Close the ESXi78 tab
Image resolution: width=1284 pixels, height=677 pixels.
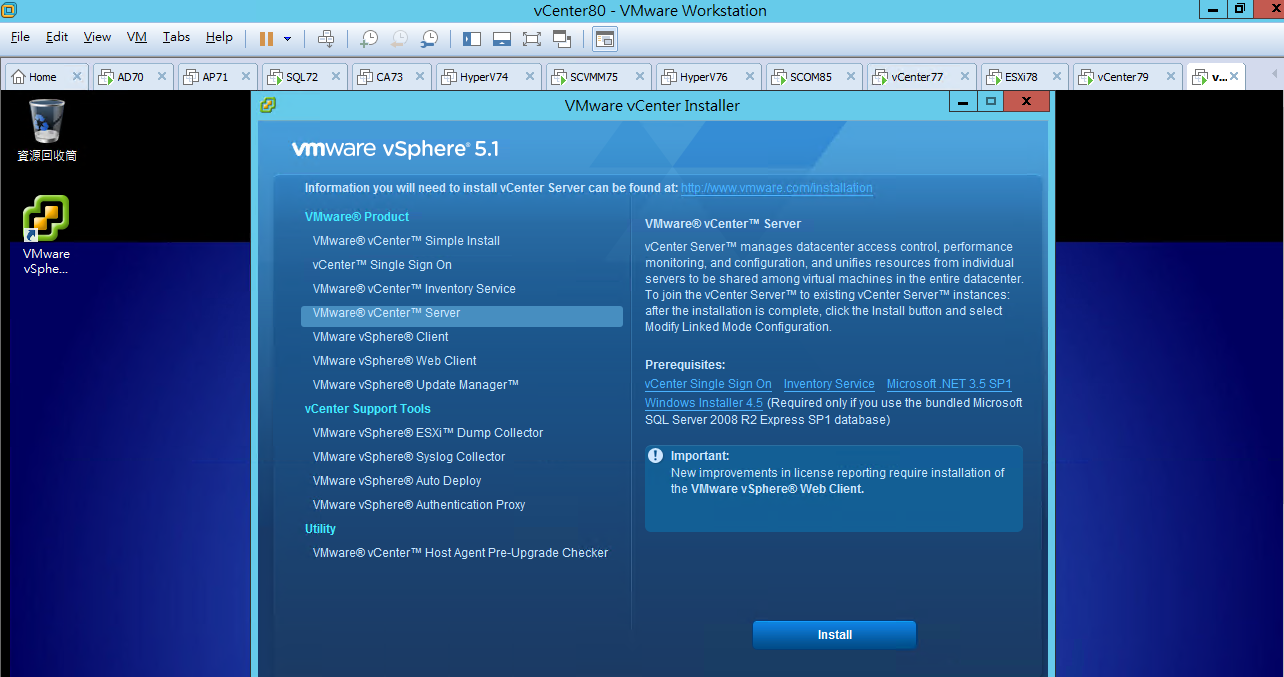[1058, 77]
